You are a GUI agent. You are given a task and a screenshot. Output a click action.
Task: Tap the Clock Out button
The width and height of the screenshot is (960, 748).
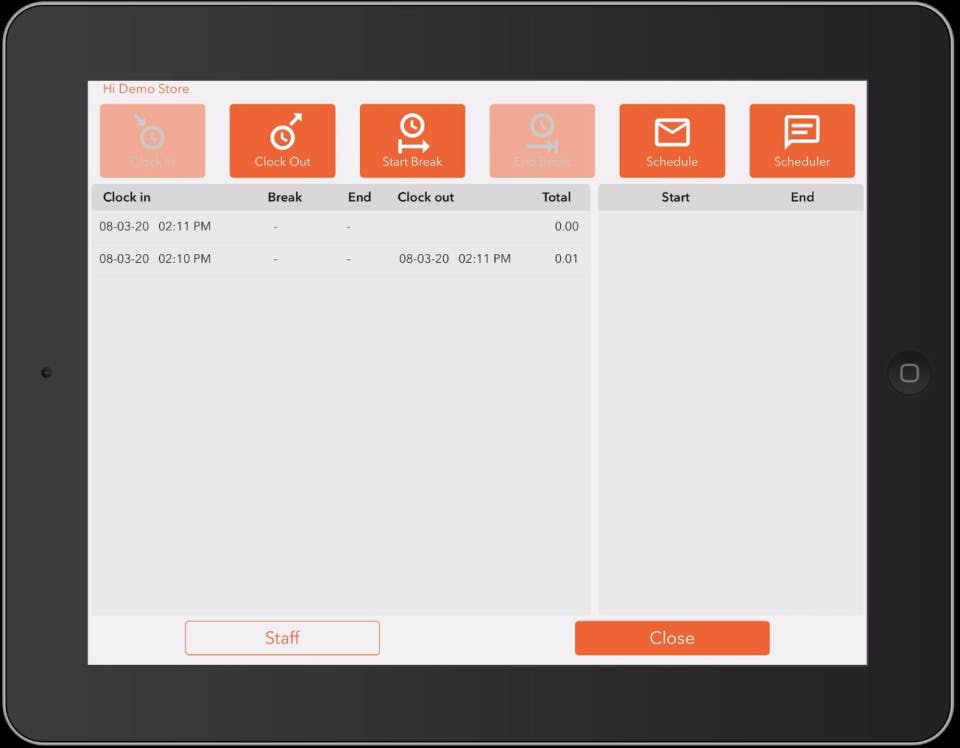pyautogui.click(x=282, y=141)
